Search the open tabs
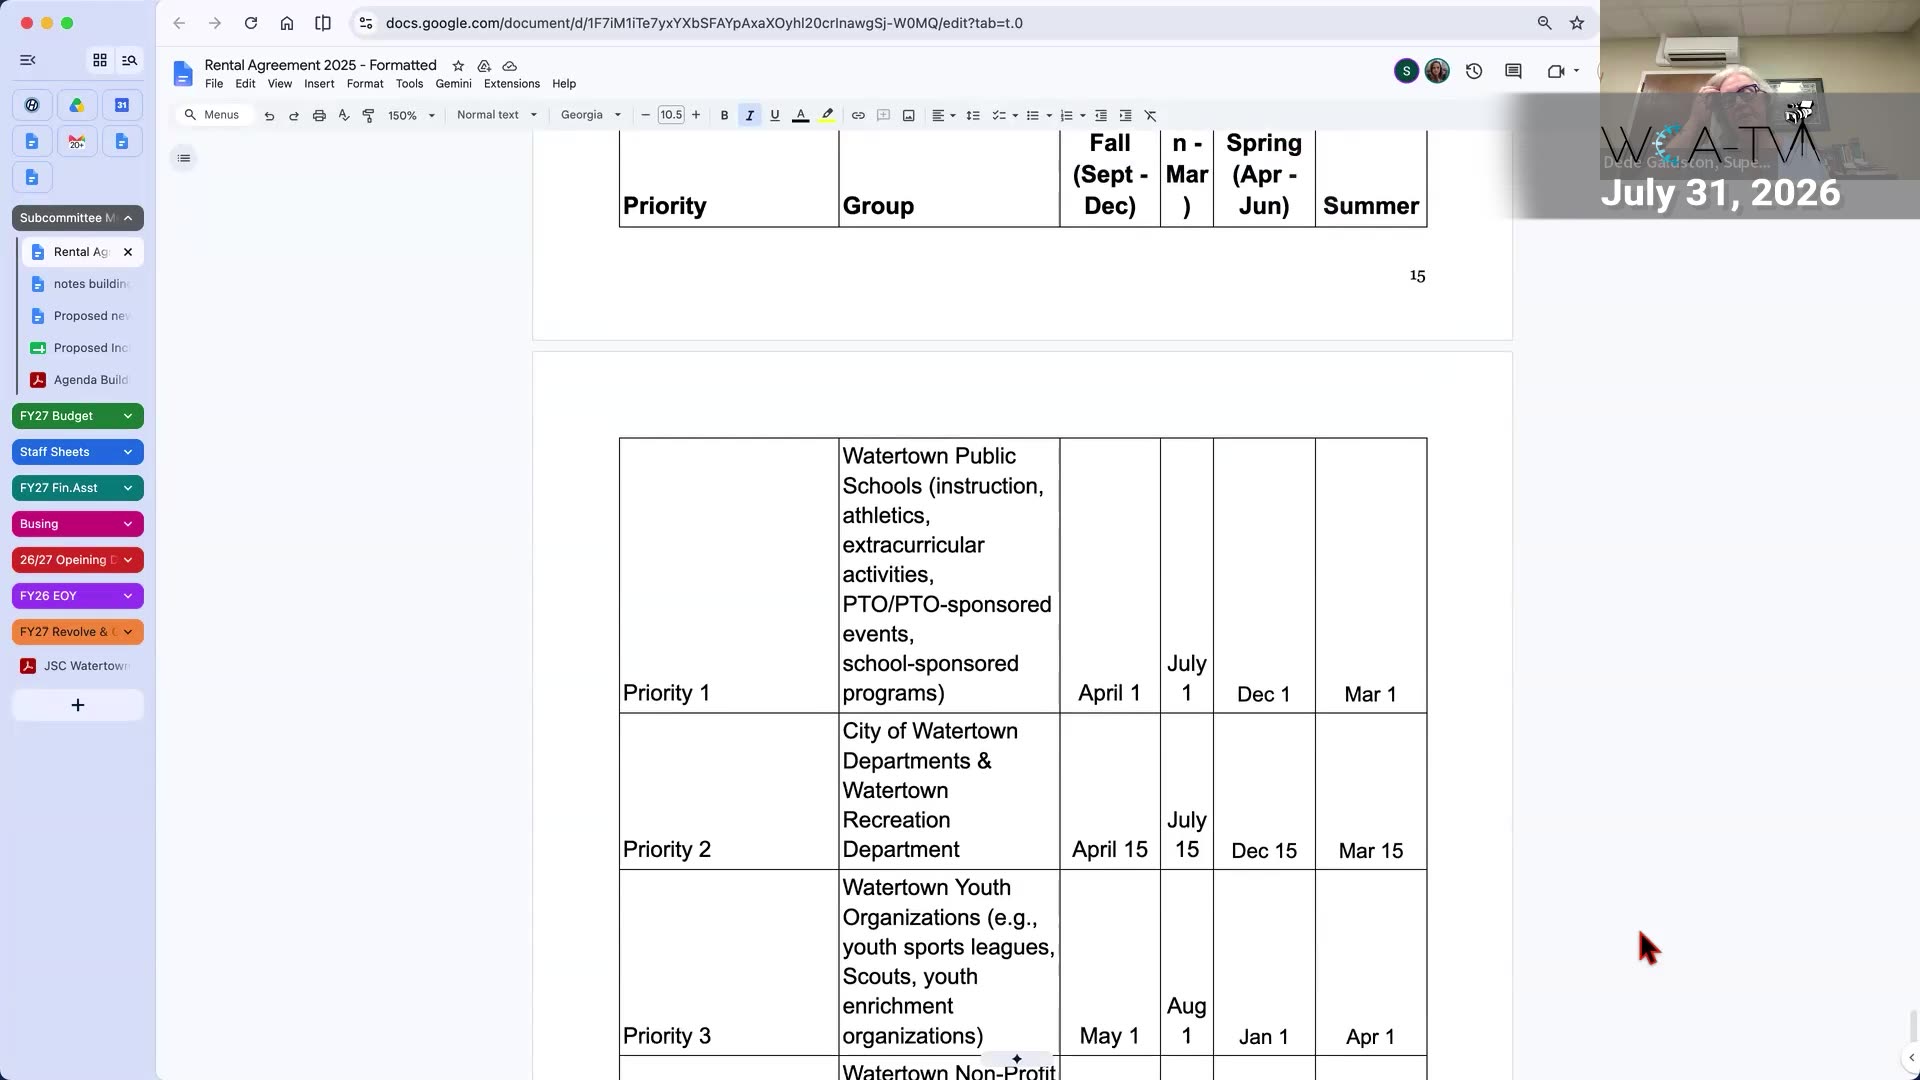The width and height of the screenshot is (1920, 1080). 129,60
